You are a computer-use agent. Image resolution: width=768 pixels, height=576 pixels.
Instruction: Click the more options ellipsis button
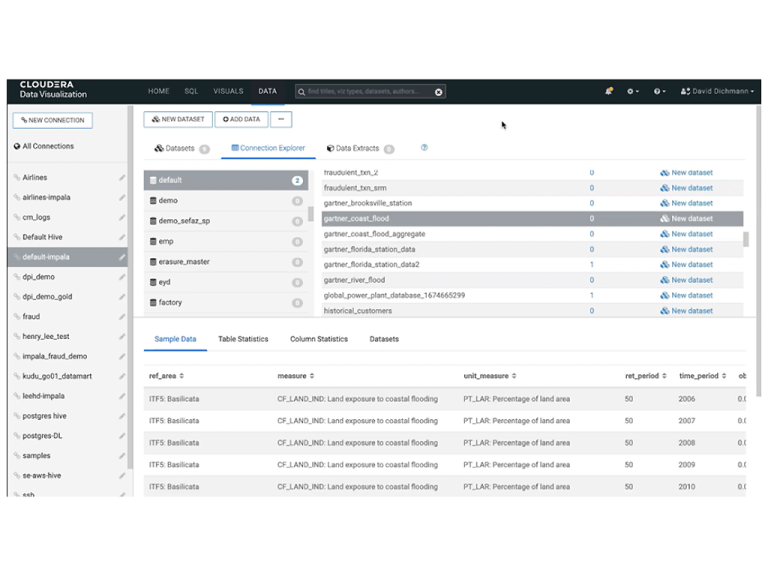point(281,119)
